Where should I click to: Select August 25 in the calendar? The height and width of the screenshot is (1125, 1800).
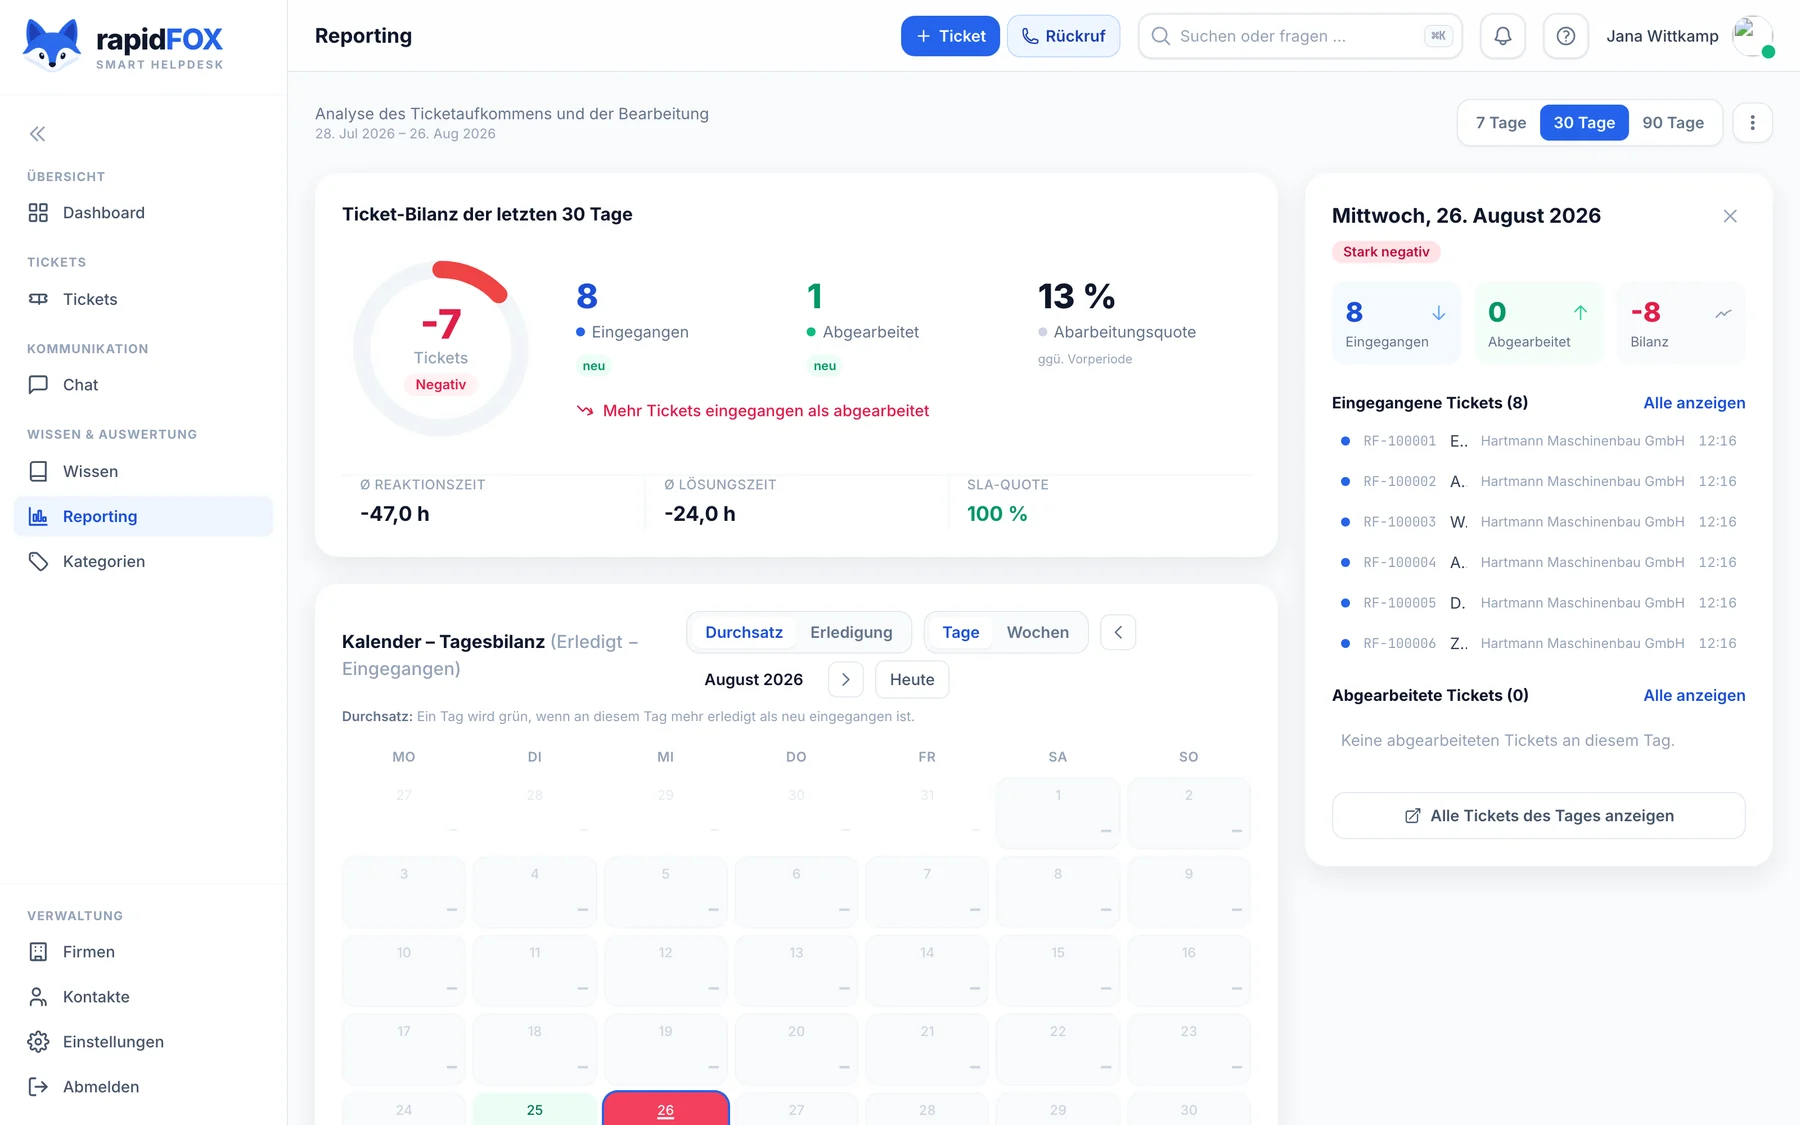point(535,1109)
